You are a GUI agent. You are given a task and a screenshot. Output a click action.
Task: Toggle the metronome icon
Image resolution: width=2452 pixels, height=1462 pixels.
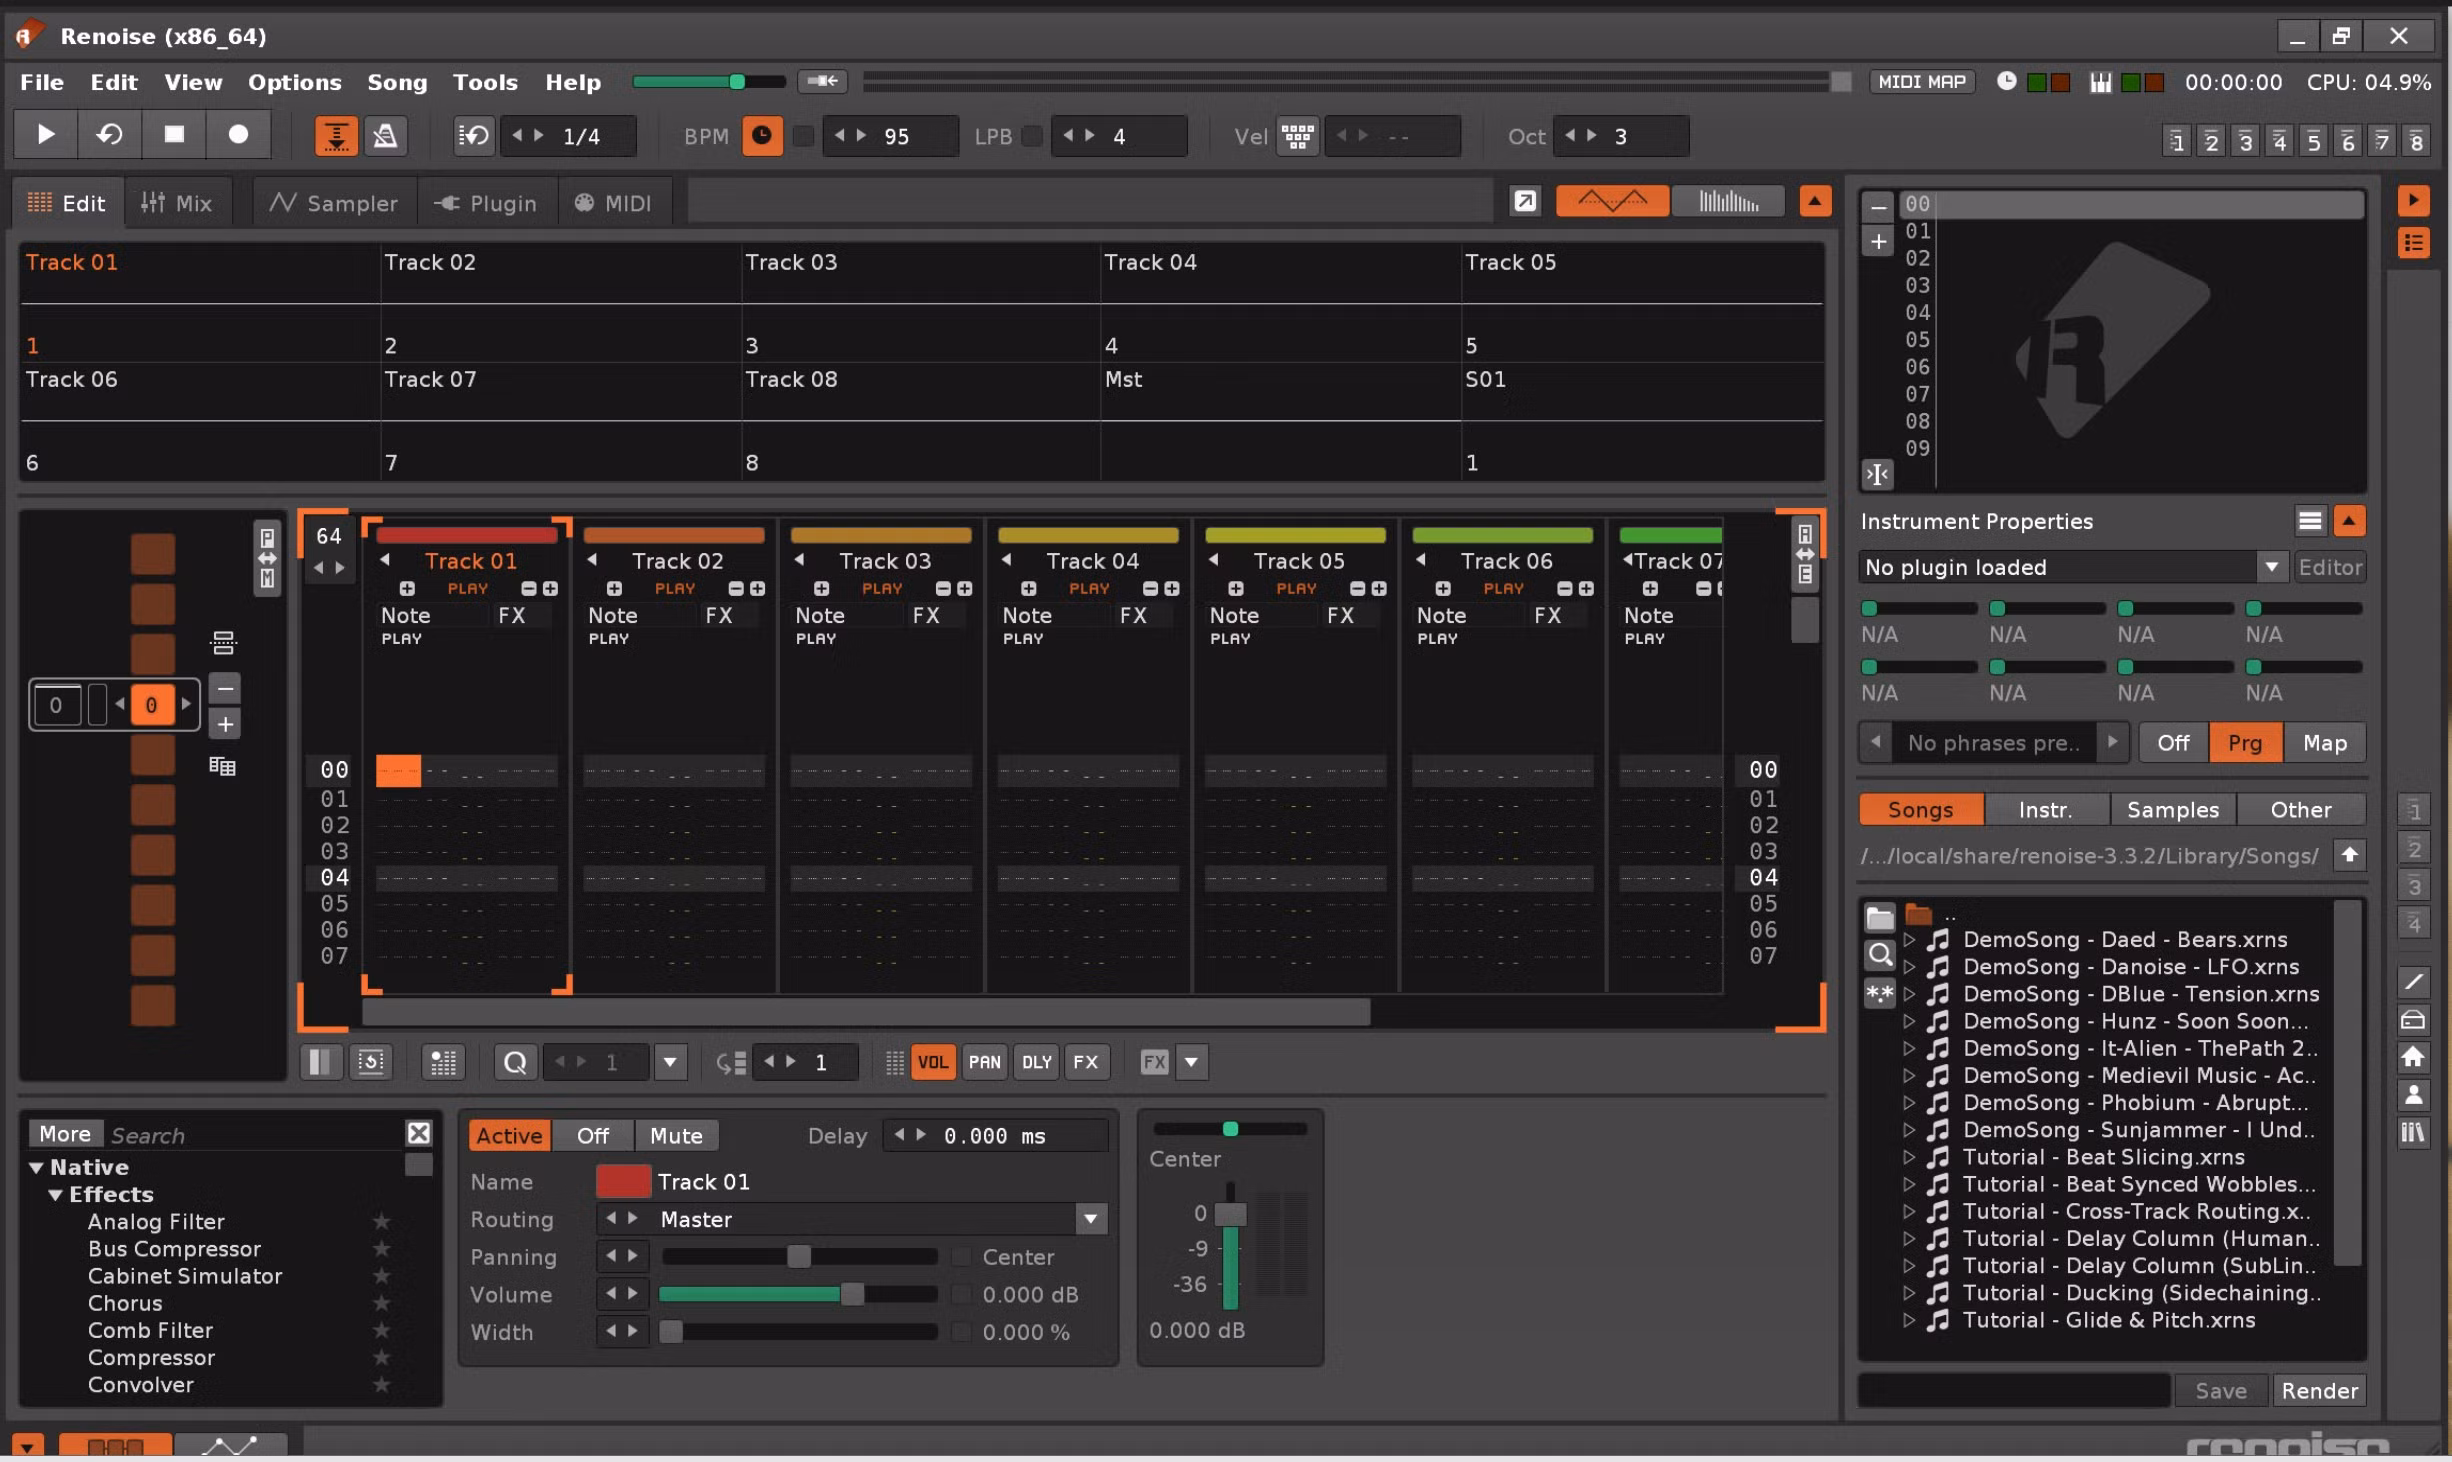click(385, 136)
